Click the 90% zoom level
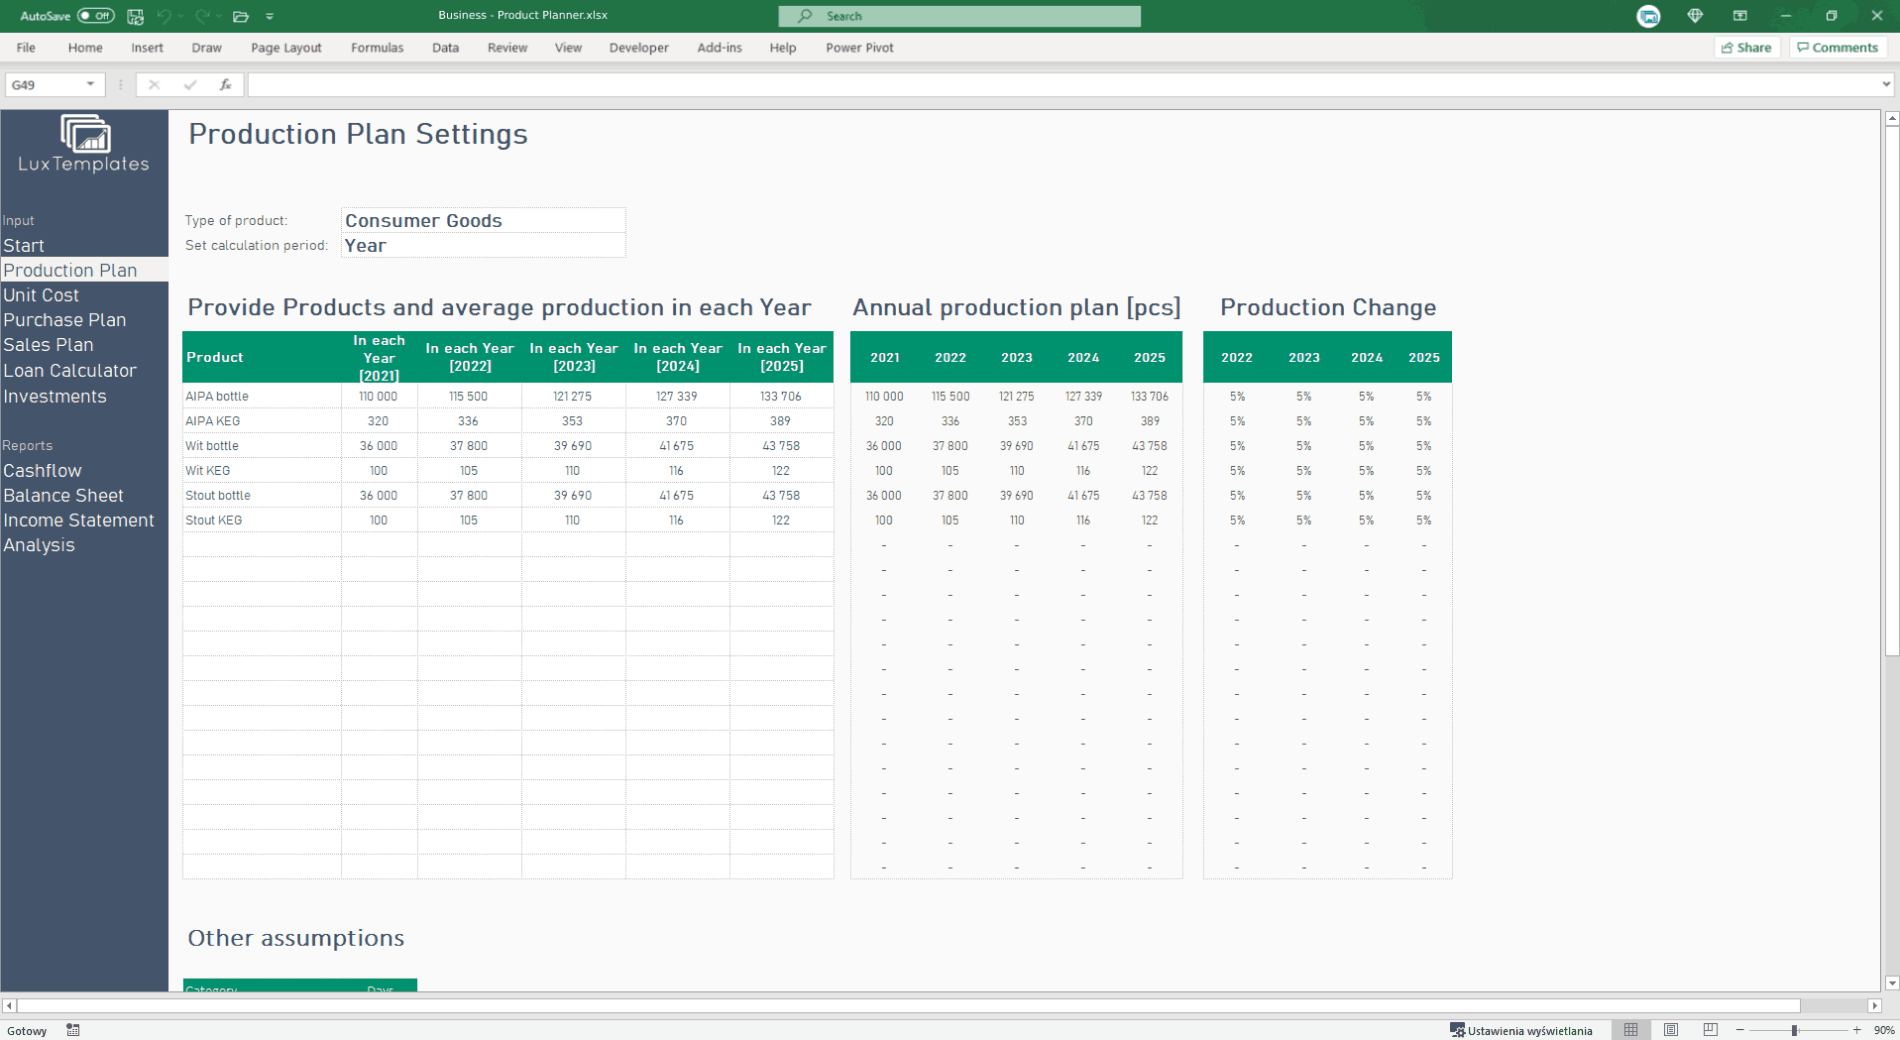The image size is (1900, 1040). point(1883,1030)
